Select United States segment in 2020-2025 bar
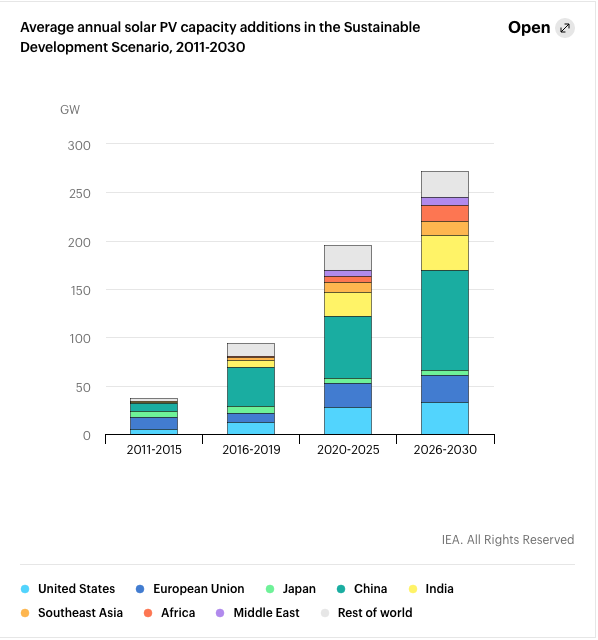The width and height of the screenshot is (598, 640). [348, 421]
